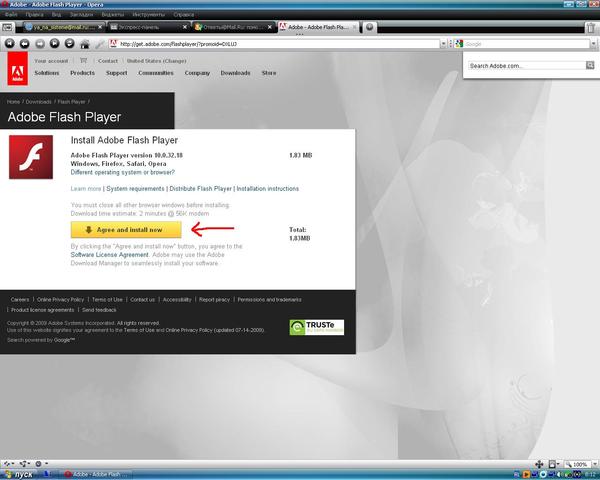600x480 pixels.
Task: Open the zoom 100% dropdown
Action: (595, 464)
